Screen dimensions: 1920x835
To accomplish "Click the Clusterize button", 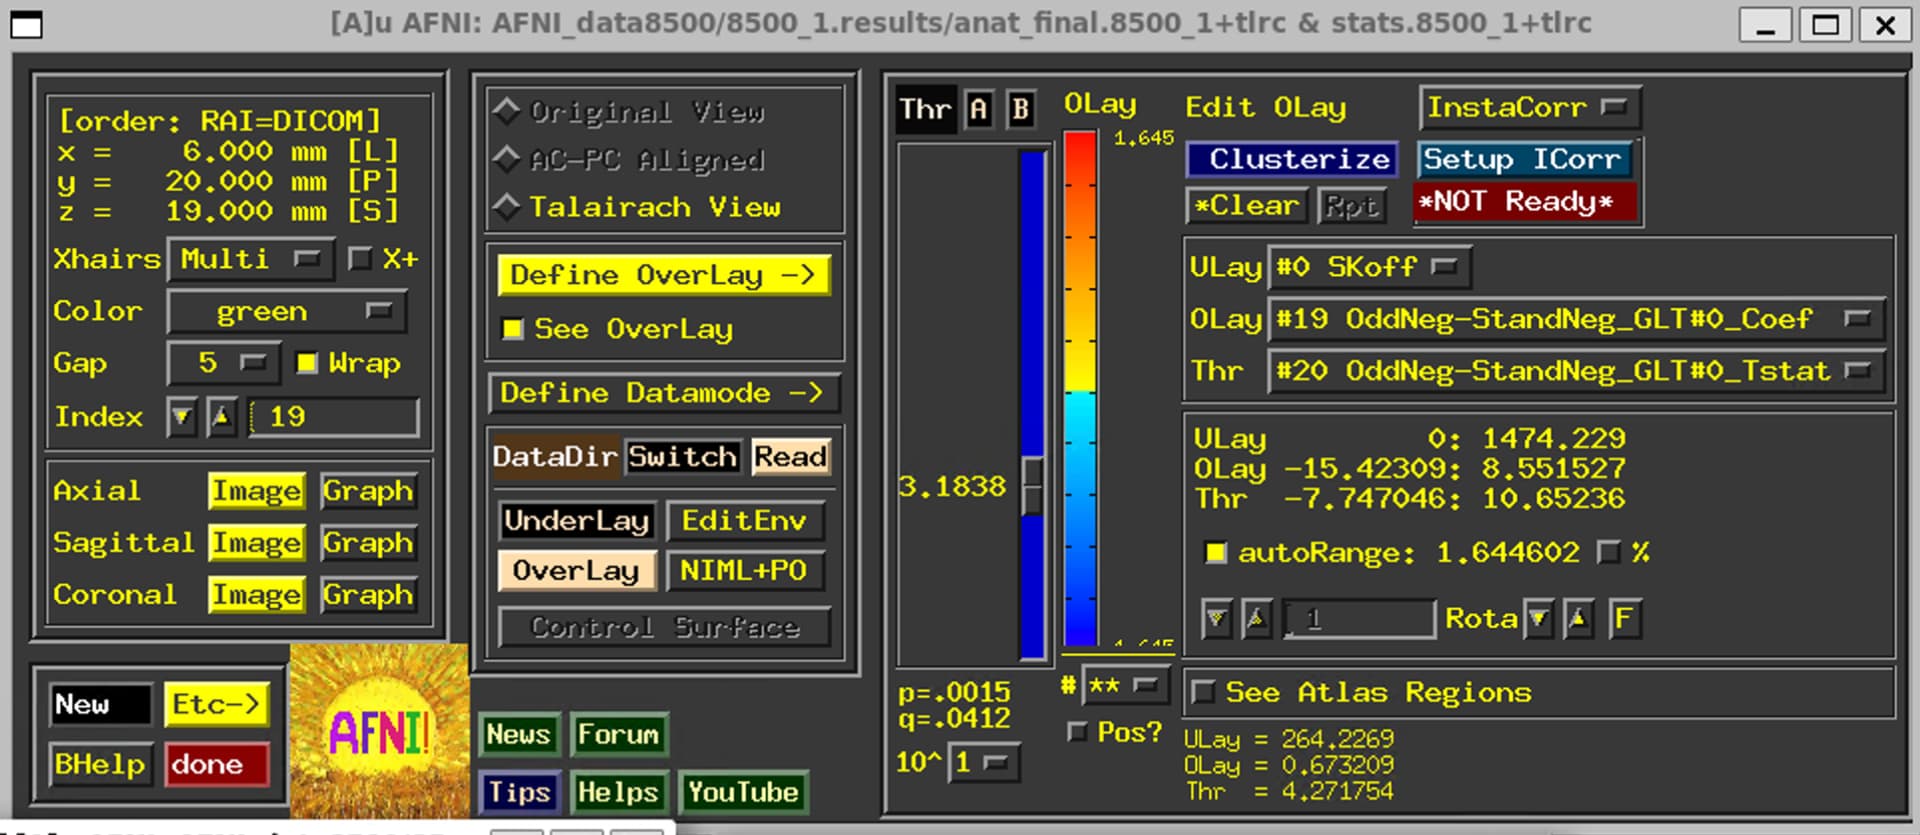I will [1292, 159].
